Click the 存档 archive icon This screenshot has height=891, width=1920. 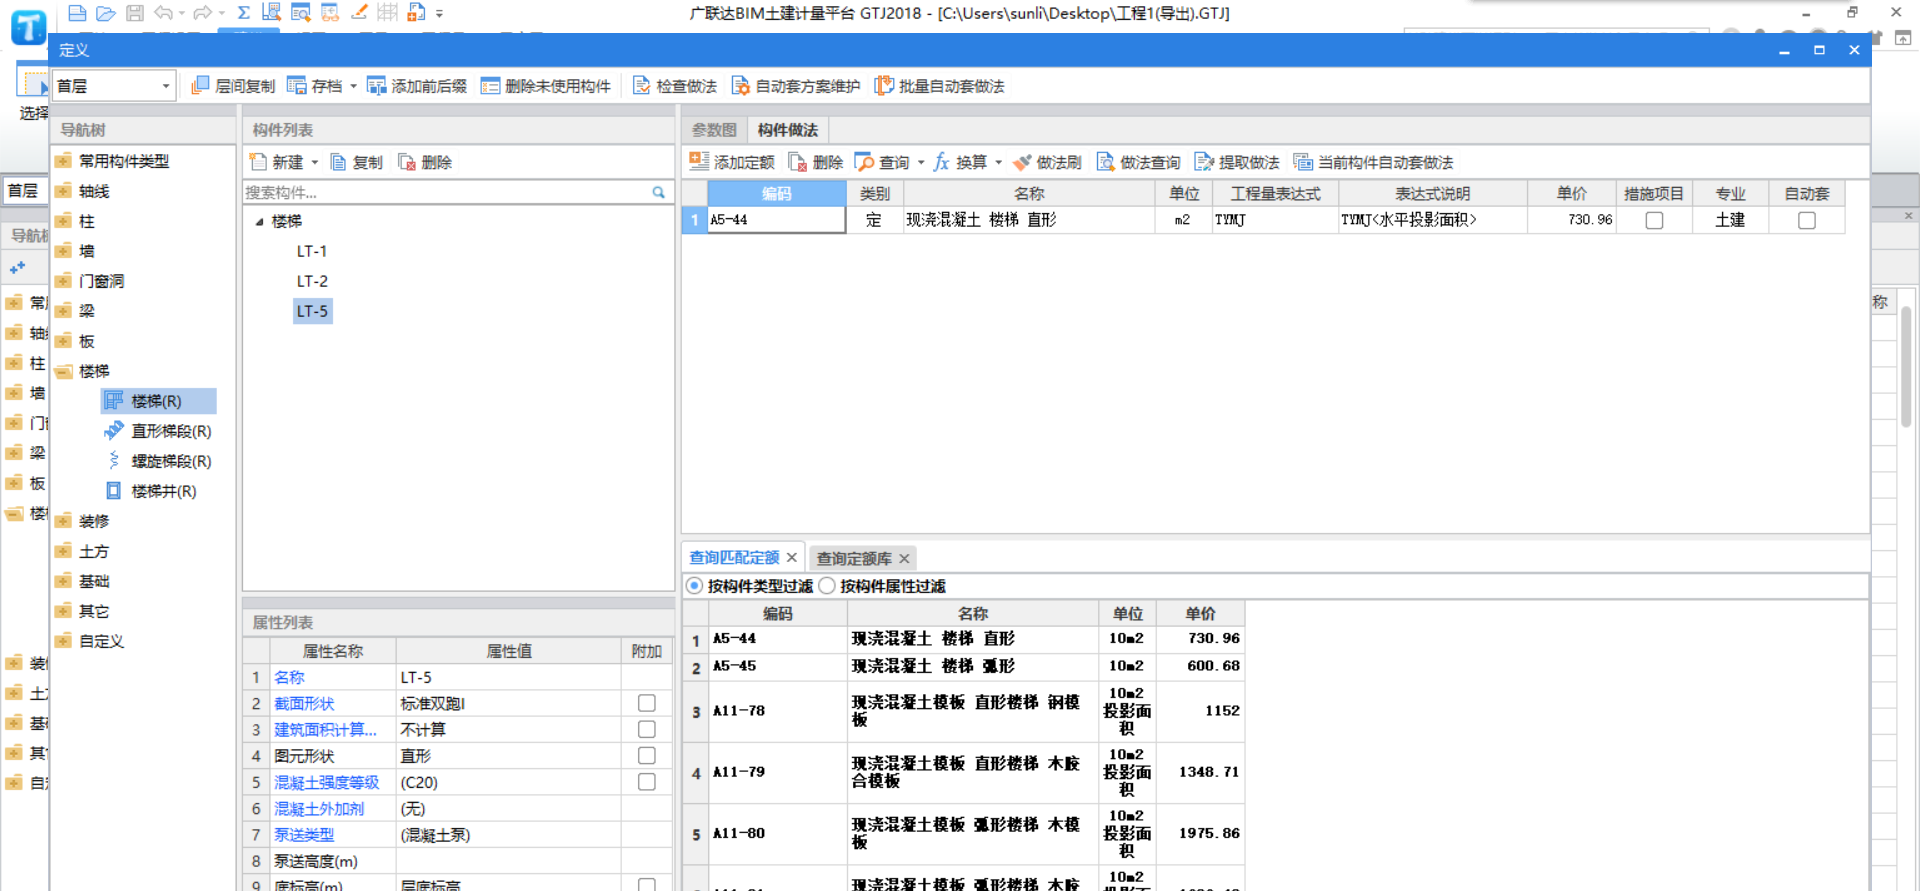pyautogui.click(x=297, y=86)
